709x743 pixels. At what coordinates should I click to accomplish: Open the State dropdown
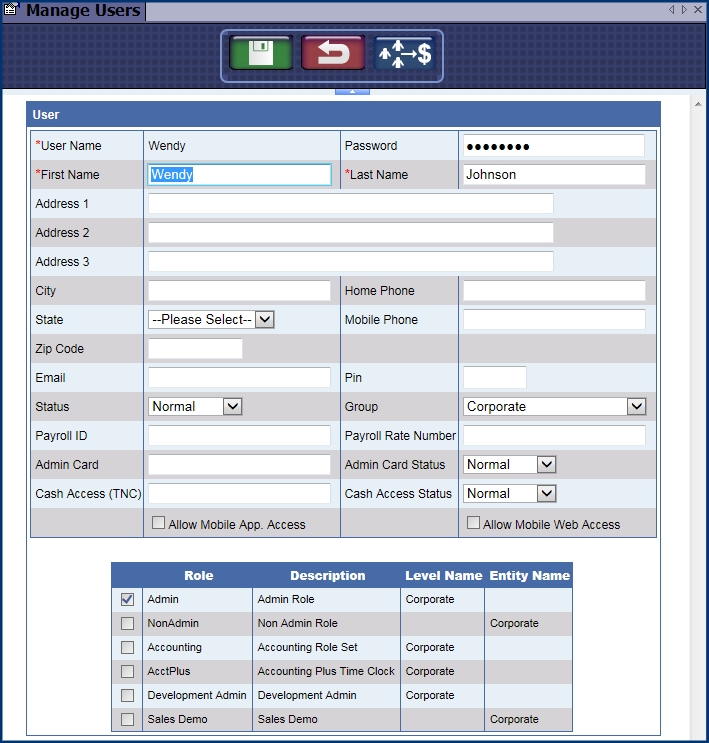tap(264, 320)
